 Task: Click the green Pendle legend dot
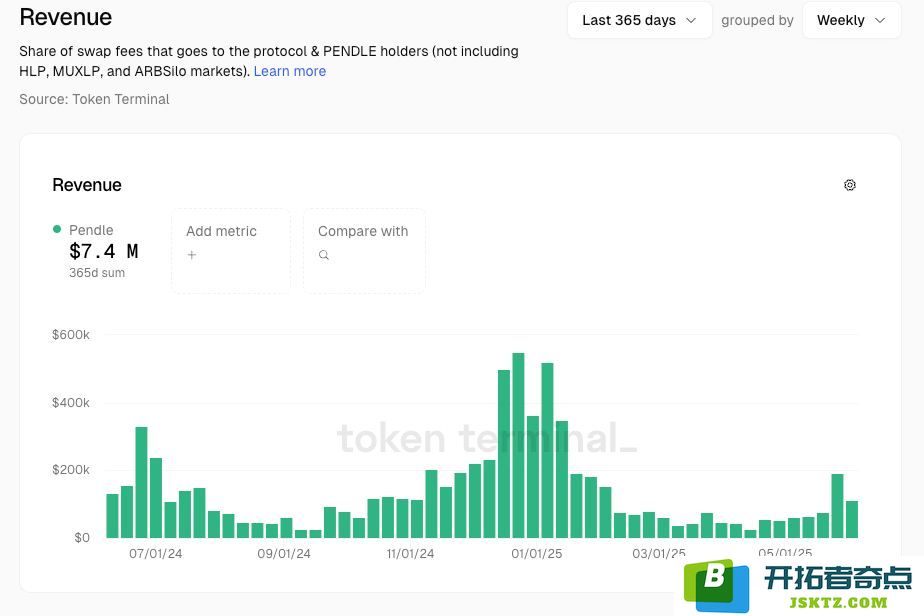point(57,229)
